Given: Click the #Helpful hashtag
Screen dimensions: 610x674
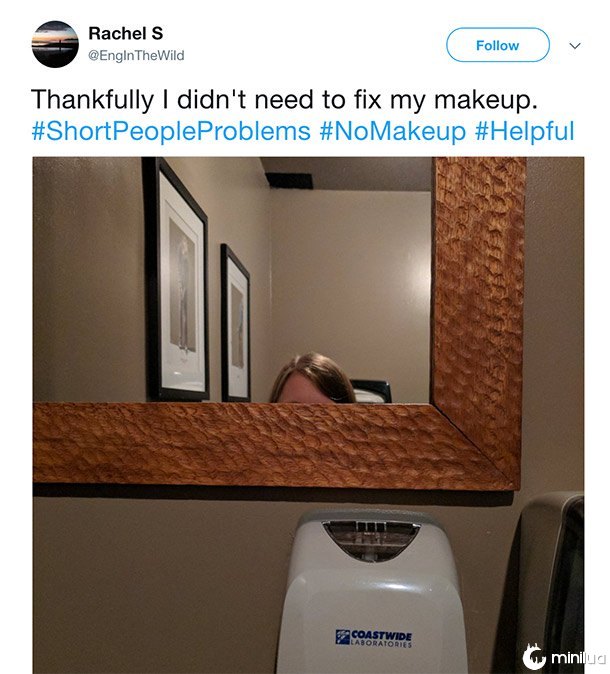Looking at the screenshot, I should pos(524,131).
